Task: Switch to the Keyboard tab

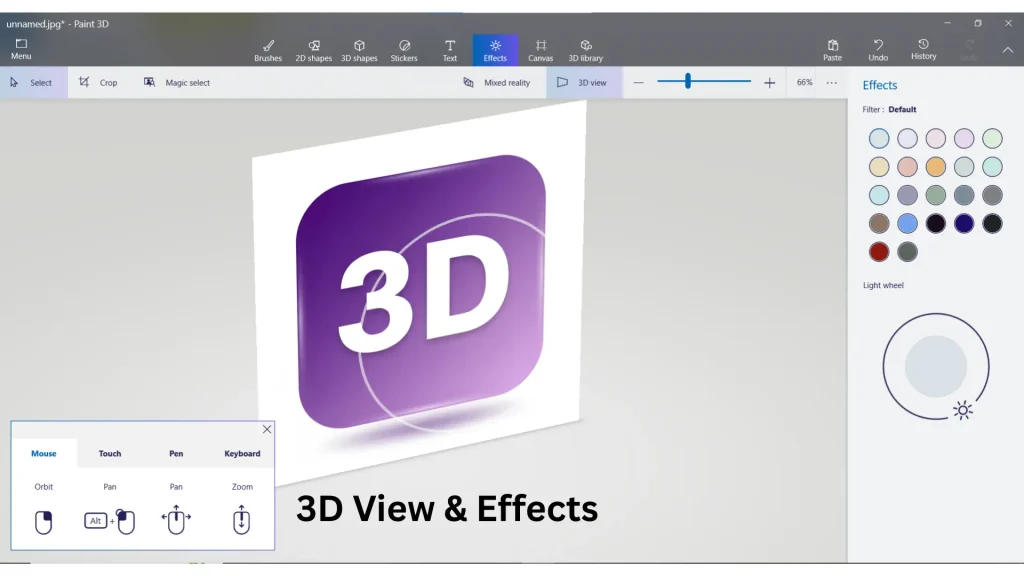Action: (242, 453)
